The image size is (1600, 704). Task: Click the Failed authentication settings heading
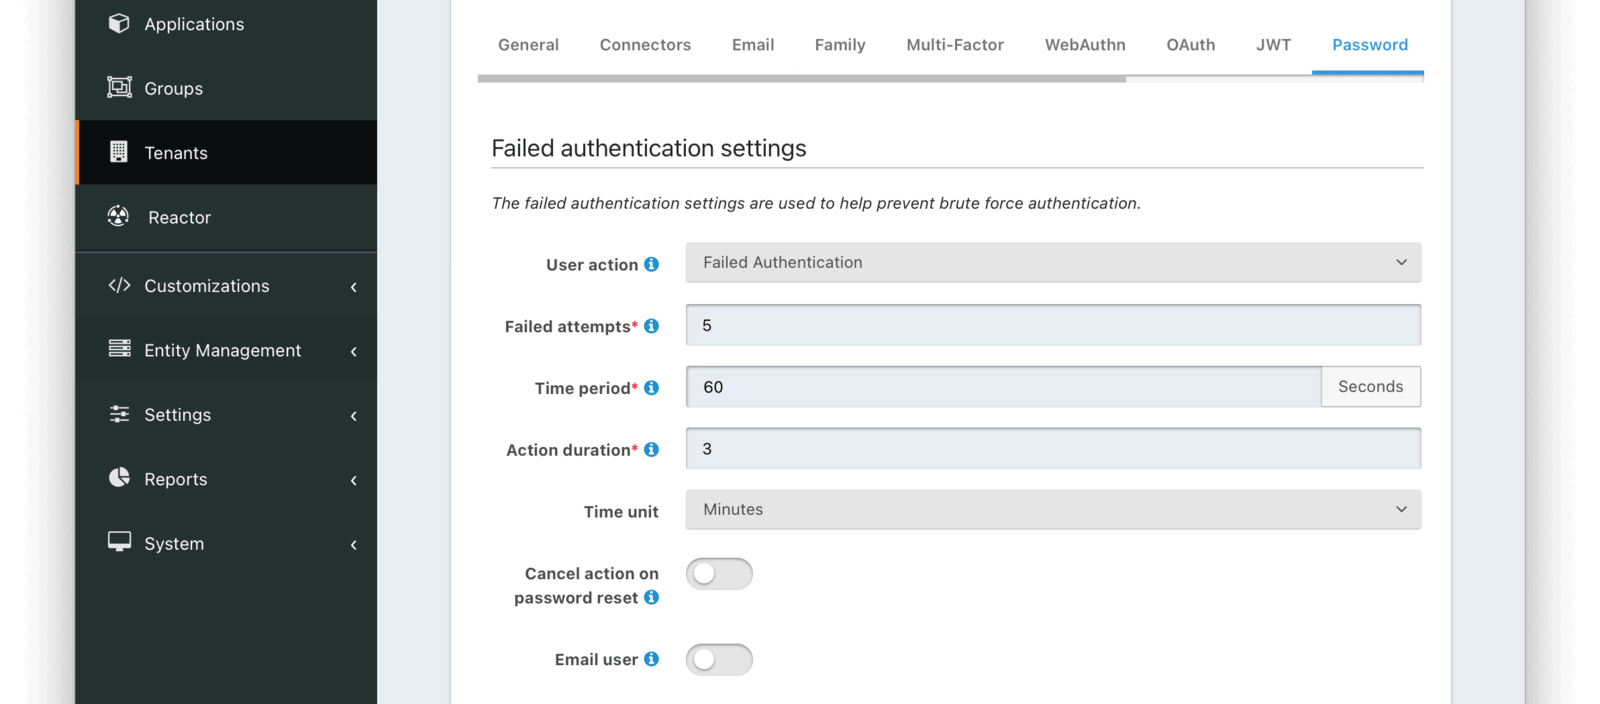pos(649,148)
